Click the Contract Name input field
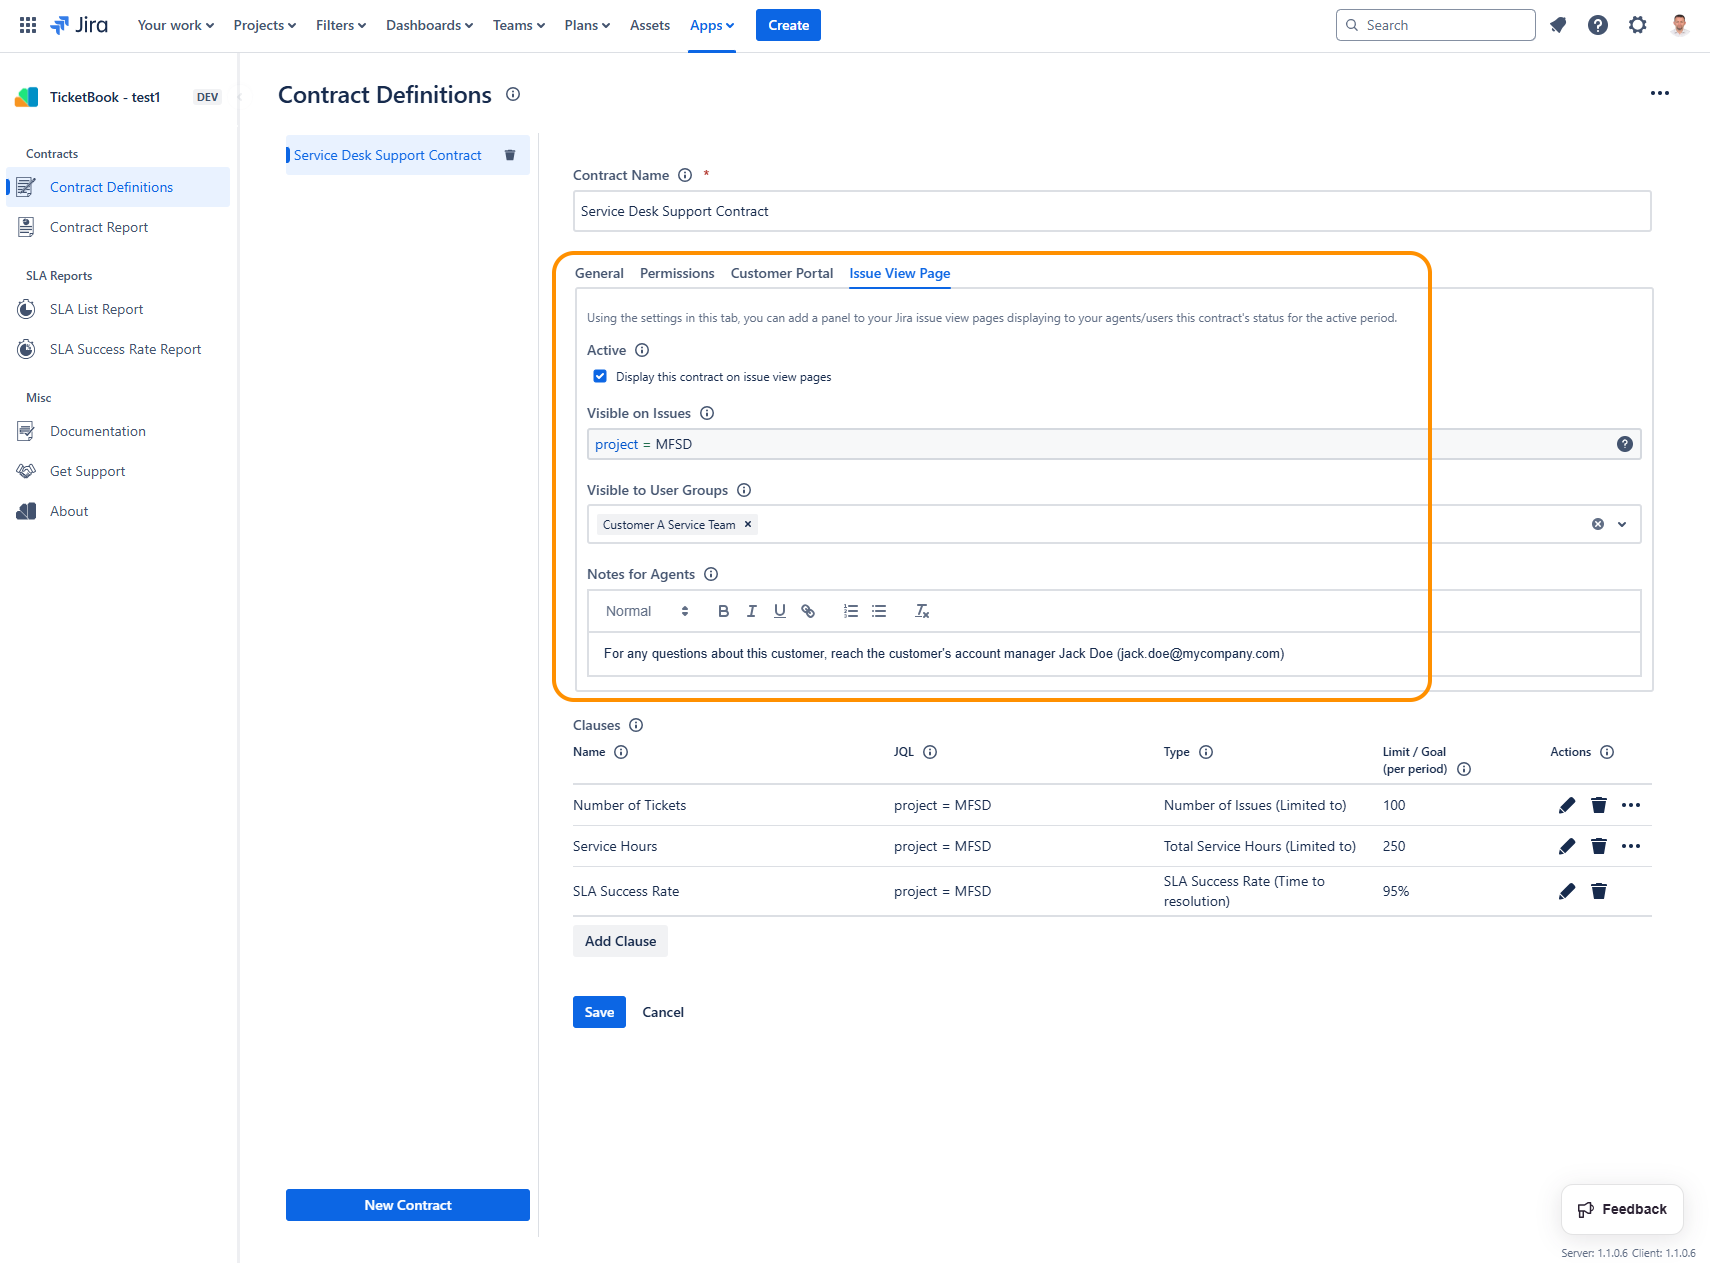The image size is (1710, 1263). pyautogui.click(x=1110, y=211)
